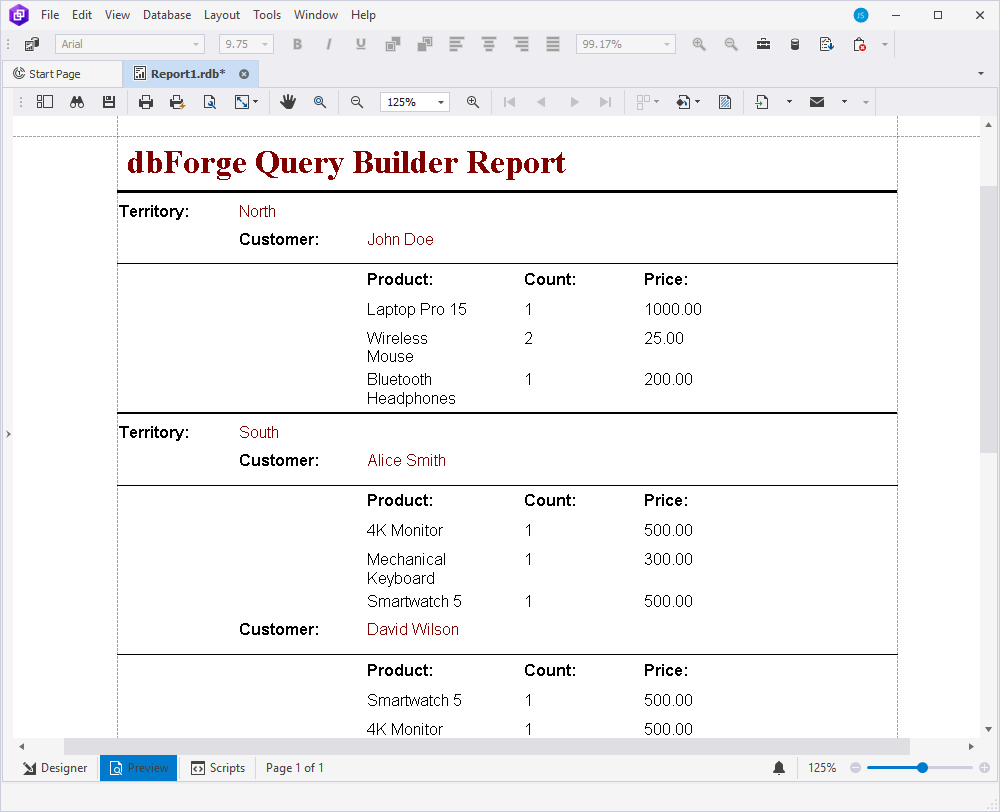The height and width of the screenshot is (812, 1000).
Task: Click the properties icon left of font box
Action: [31, 44]
